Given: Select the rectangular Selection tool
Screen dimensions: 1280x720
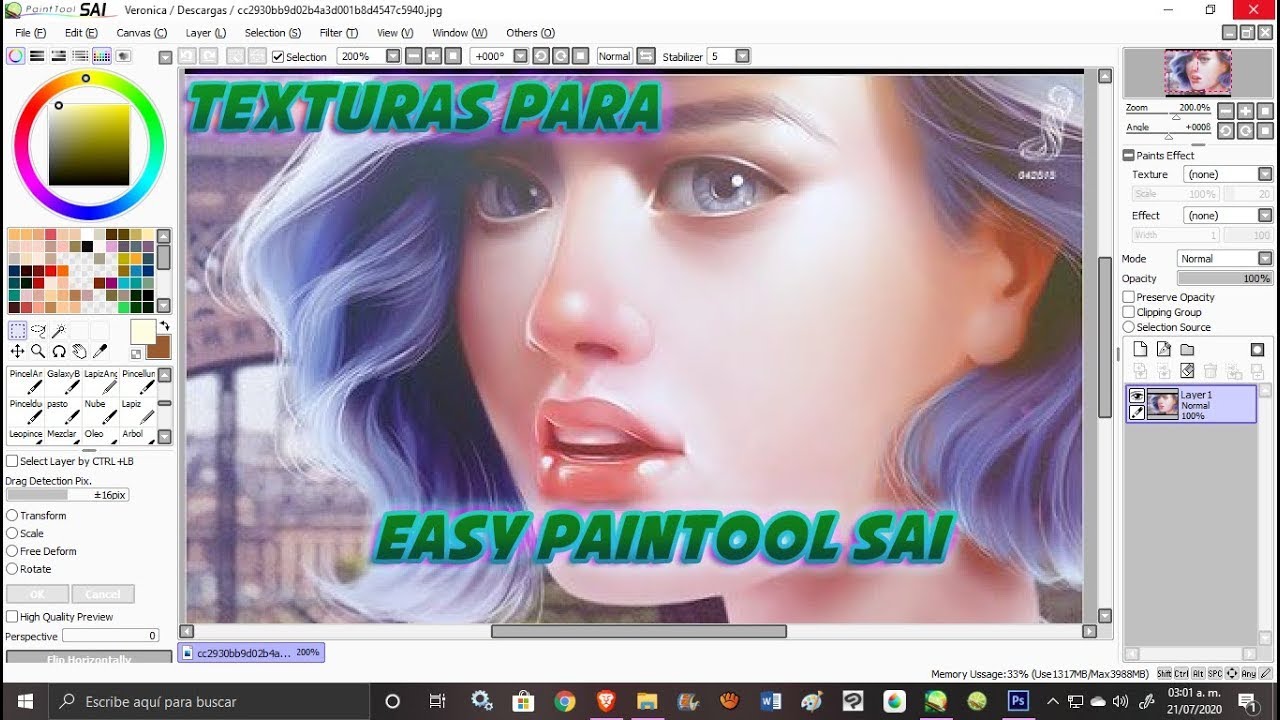Looking at the screenshot, I should click(17, 331).
